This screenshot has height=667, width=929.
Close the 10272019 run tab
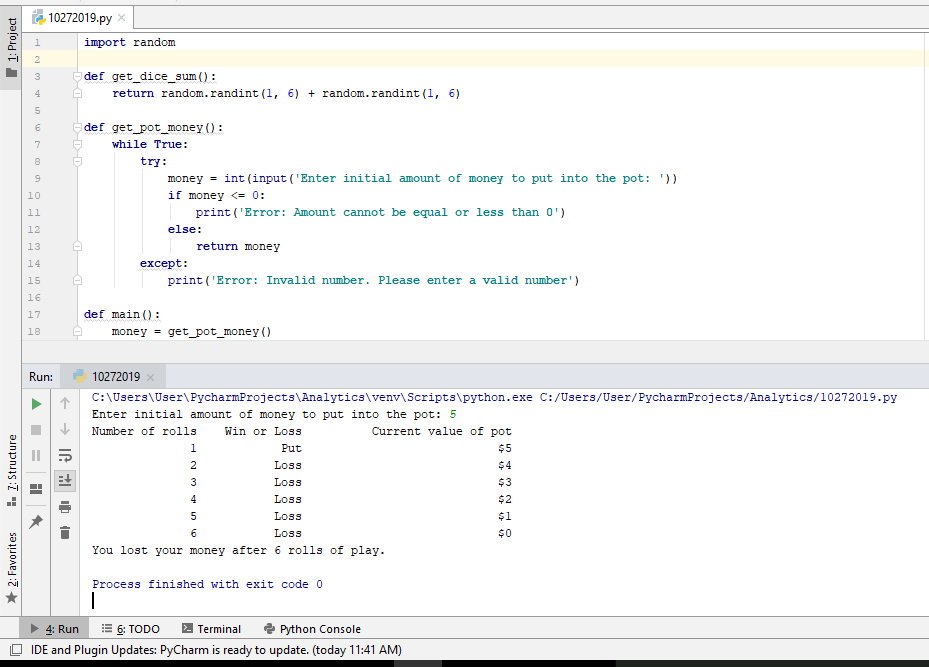coord(150,377)
